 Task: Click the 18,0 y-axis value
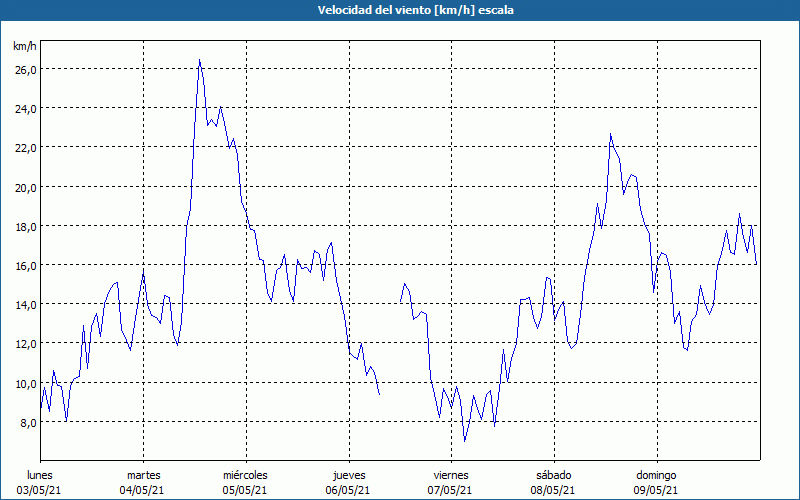[x=26, y=227]
